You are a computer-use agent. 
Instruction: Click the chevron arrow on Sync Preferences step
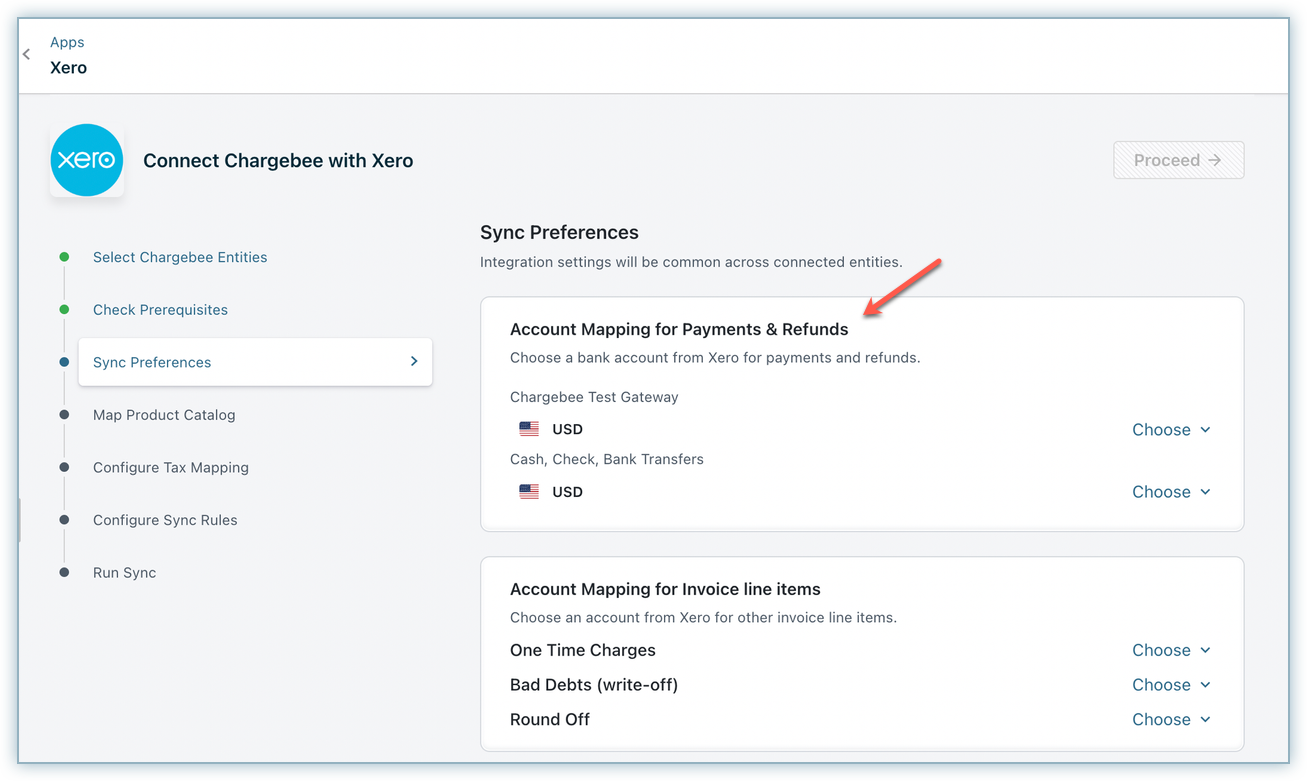coord(414,362)
